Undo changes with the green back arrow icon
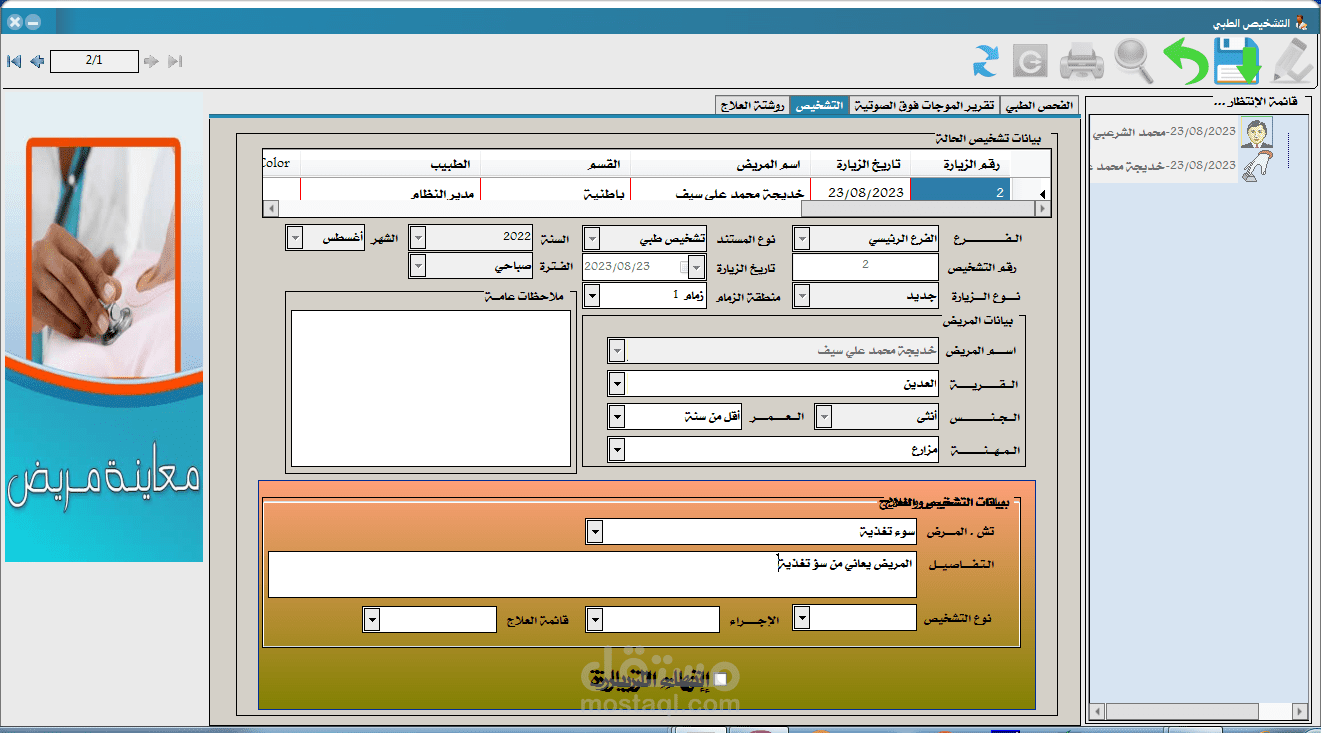 click(1185, 60)
